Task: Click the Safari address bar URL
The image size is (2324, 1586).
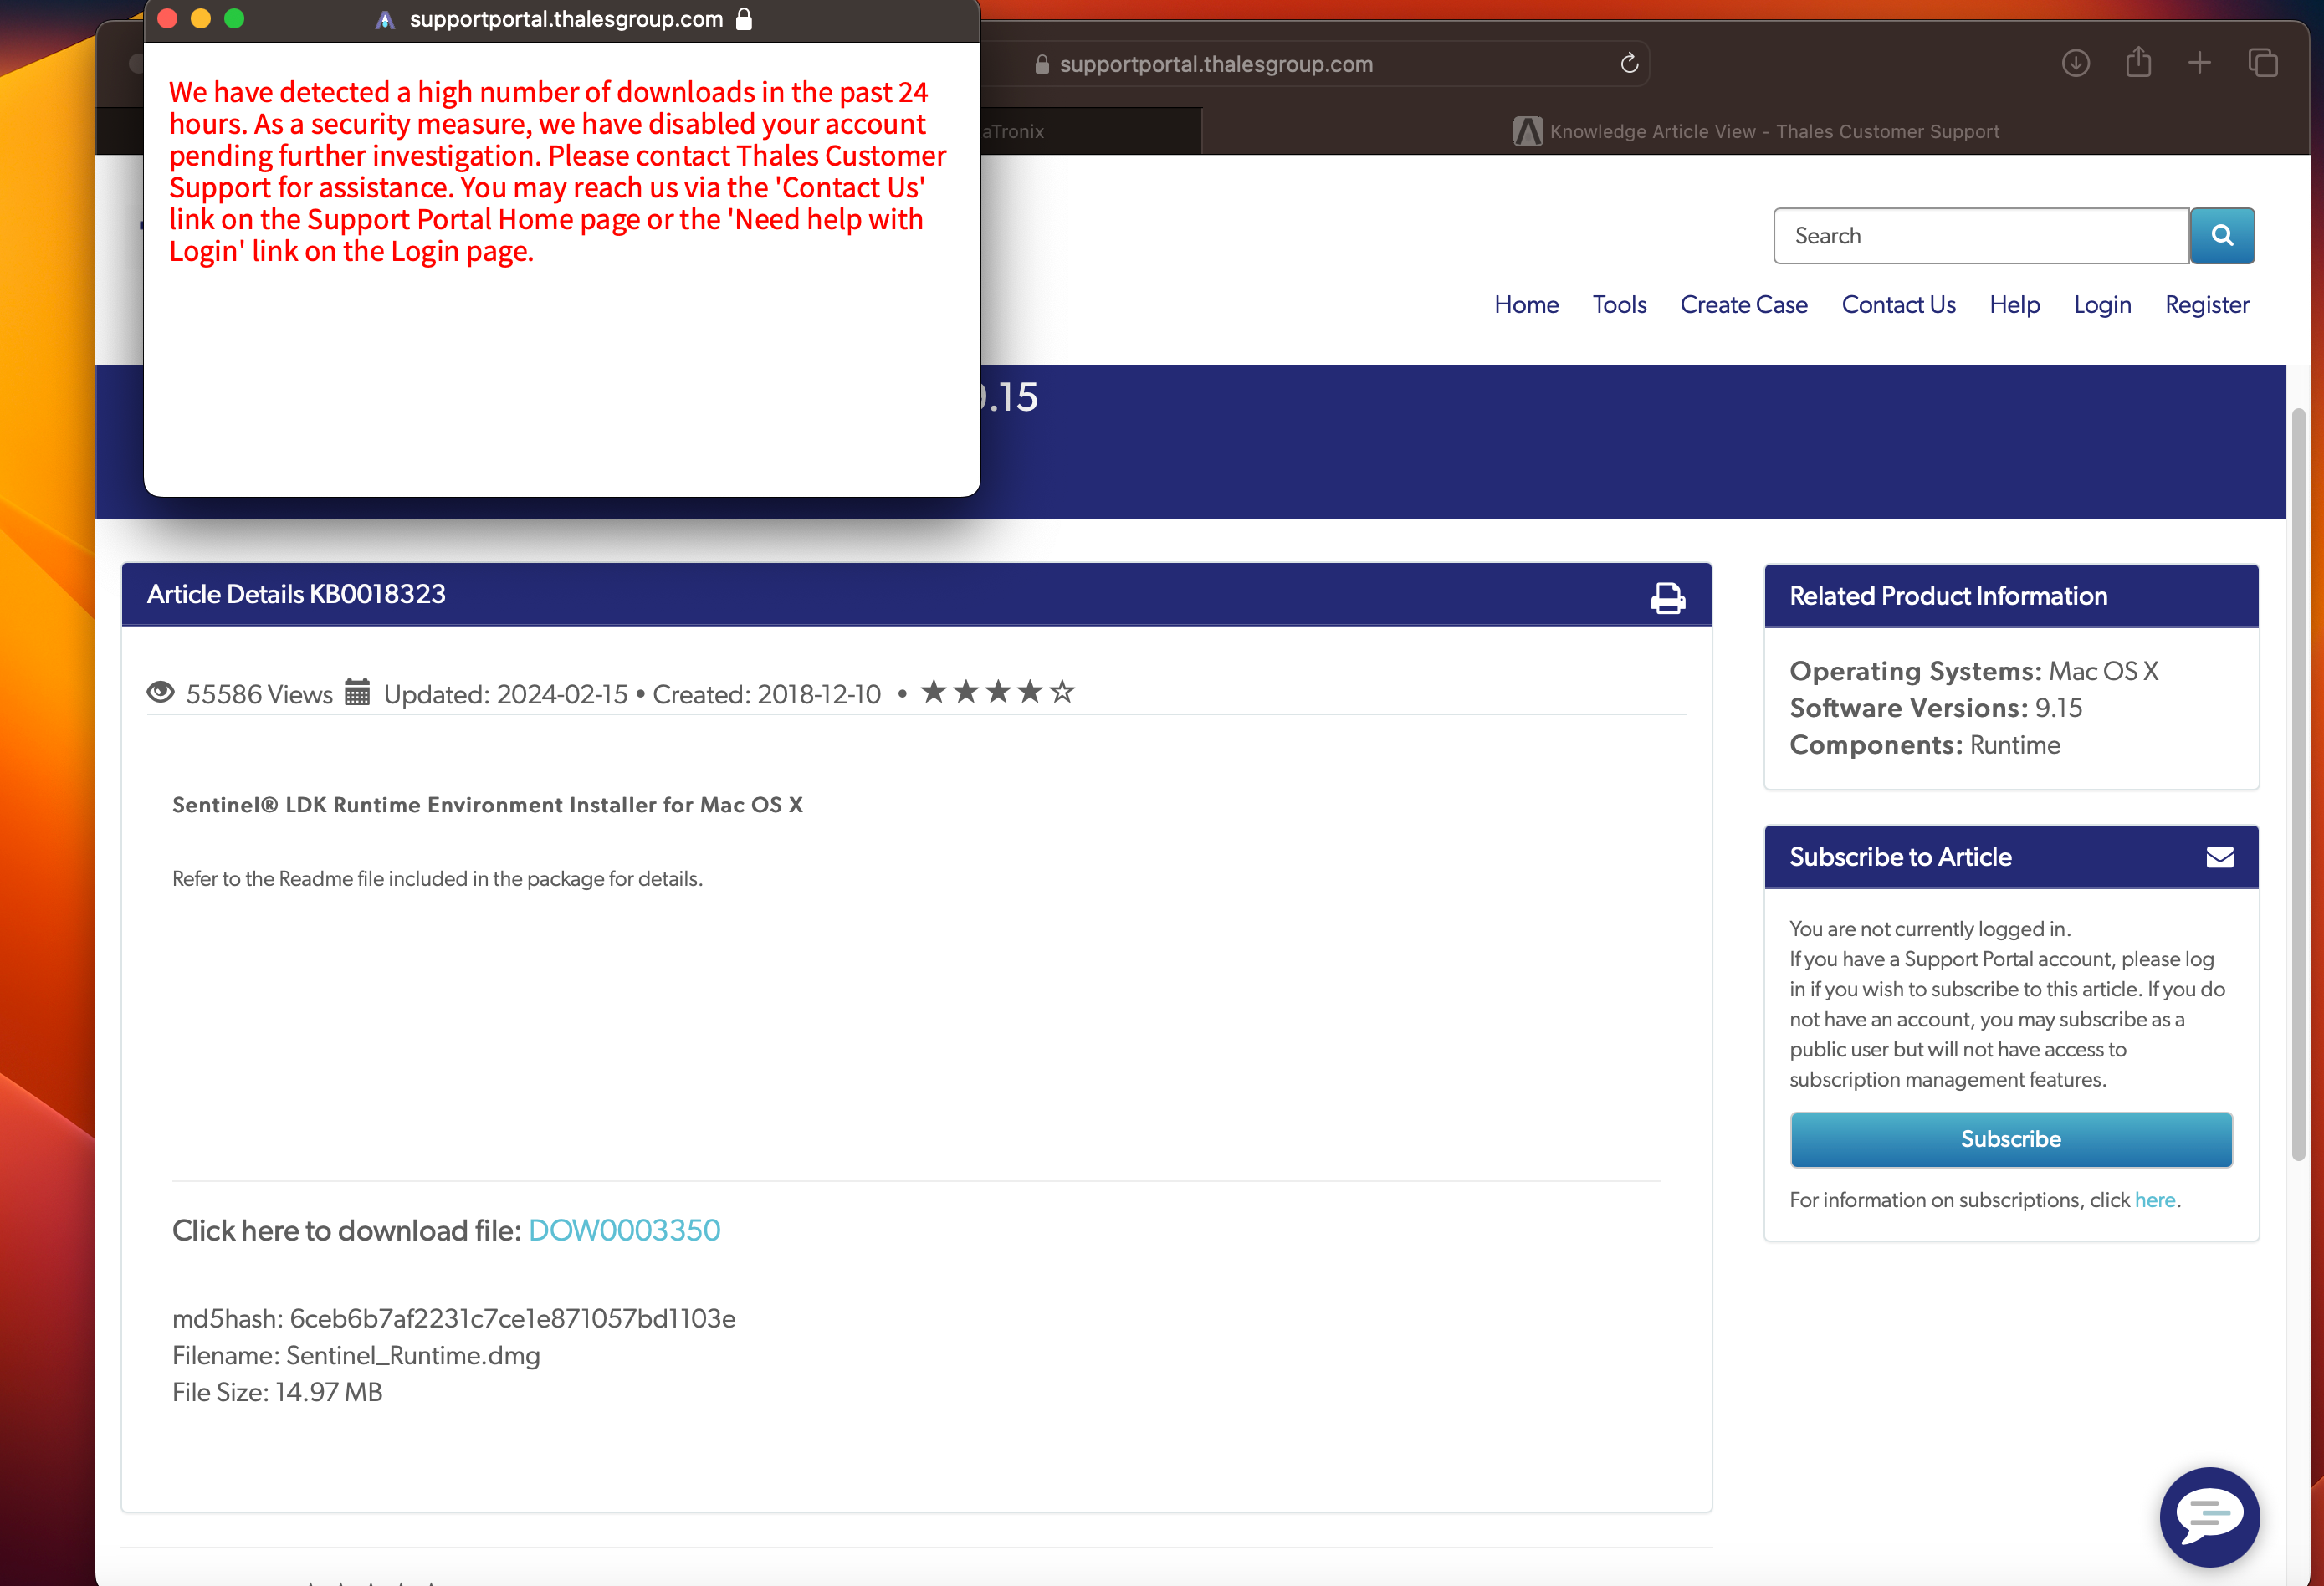Action: pos(1216,64)
